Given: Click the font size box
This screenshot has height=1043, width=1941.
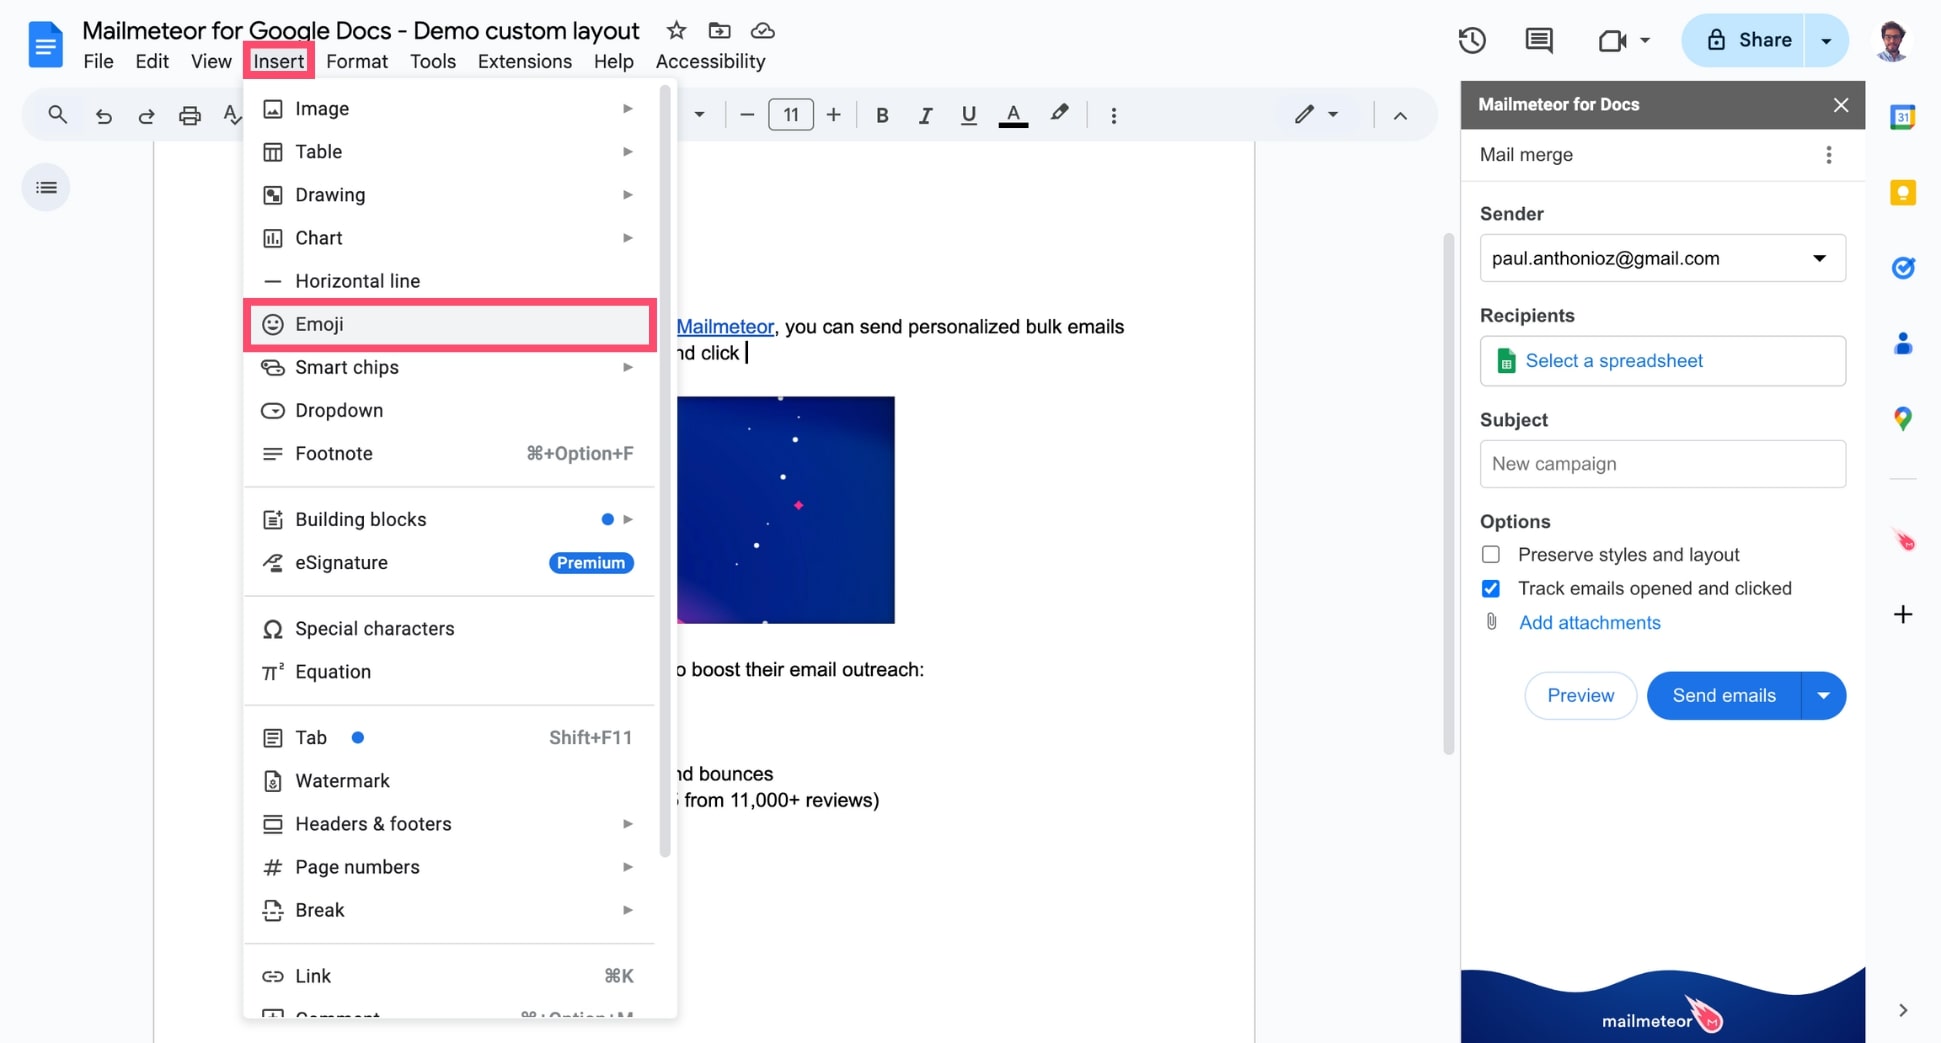Looking at the screenshot, I should coord(790,115).
